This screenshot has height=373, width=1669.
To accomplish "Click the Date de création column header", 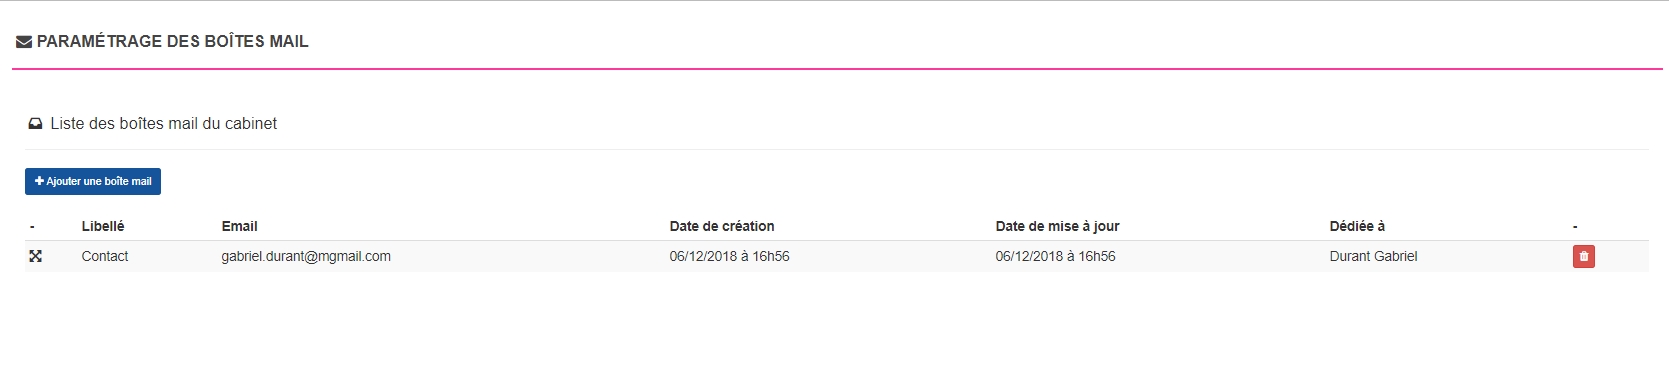I will [722, 226].
